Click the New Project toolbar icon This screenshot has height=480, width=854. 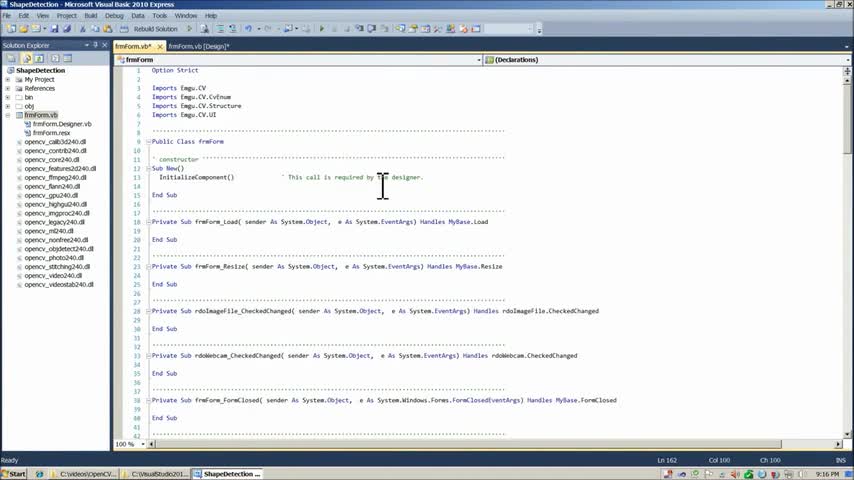click(x=11, y=29)
